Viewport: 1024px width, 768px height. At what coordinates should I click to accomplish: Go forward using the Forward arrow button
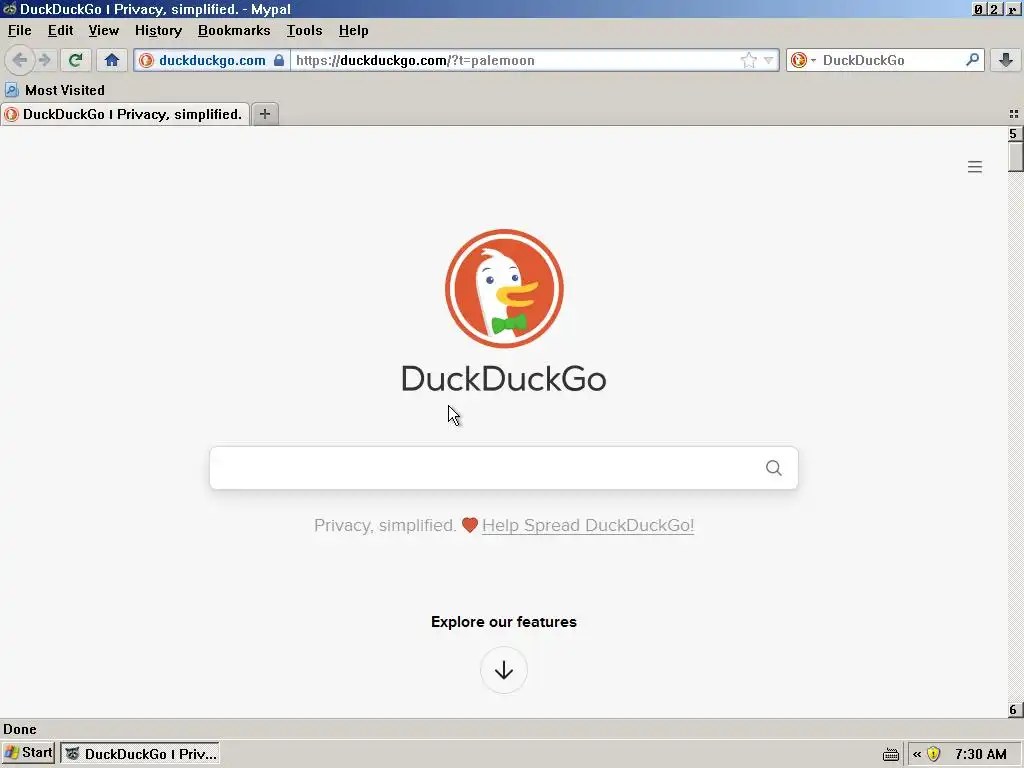pos(44,60)
